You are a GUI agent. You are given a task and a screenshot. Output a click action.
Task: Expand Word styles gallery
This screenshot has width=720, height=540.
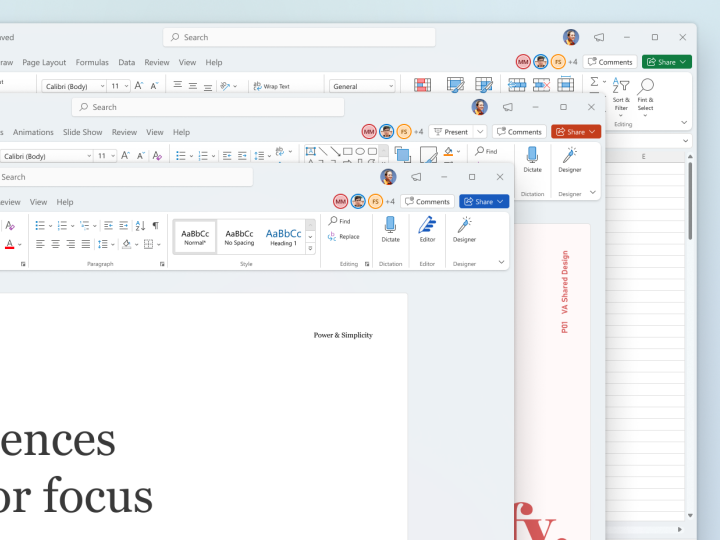310,248
